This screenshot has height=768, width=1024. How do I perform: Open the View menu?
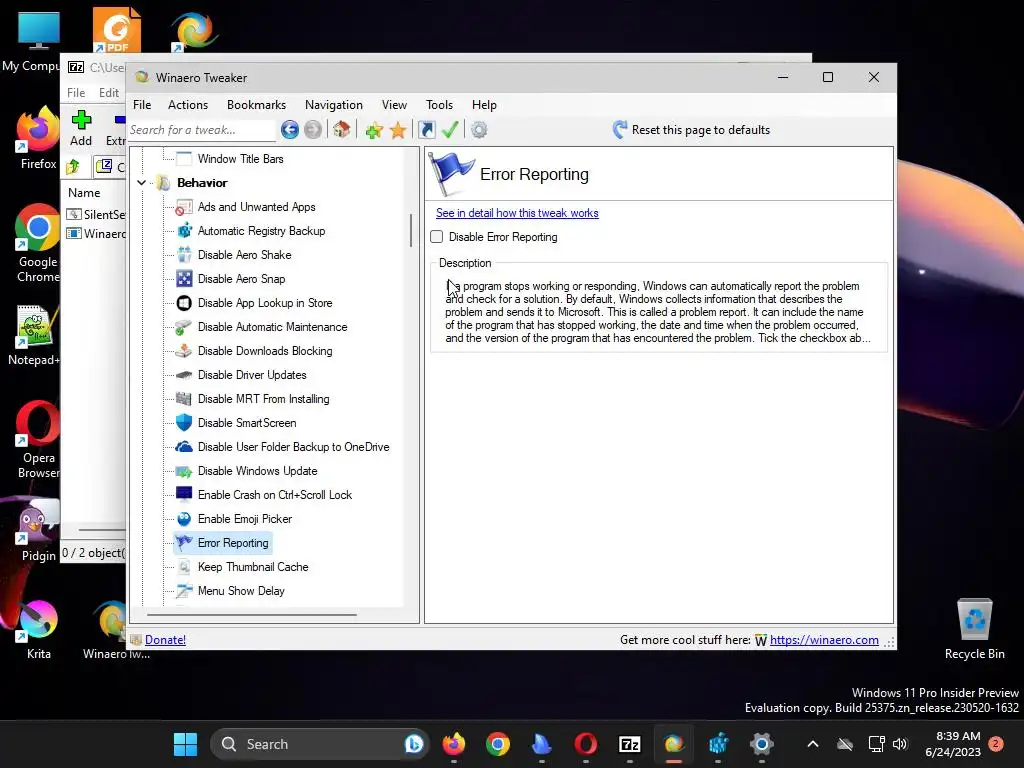pos(394,104)
